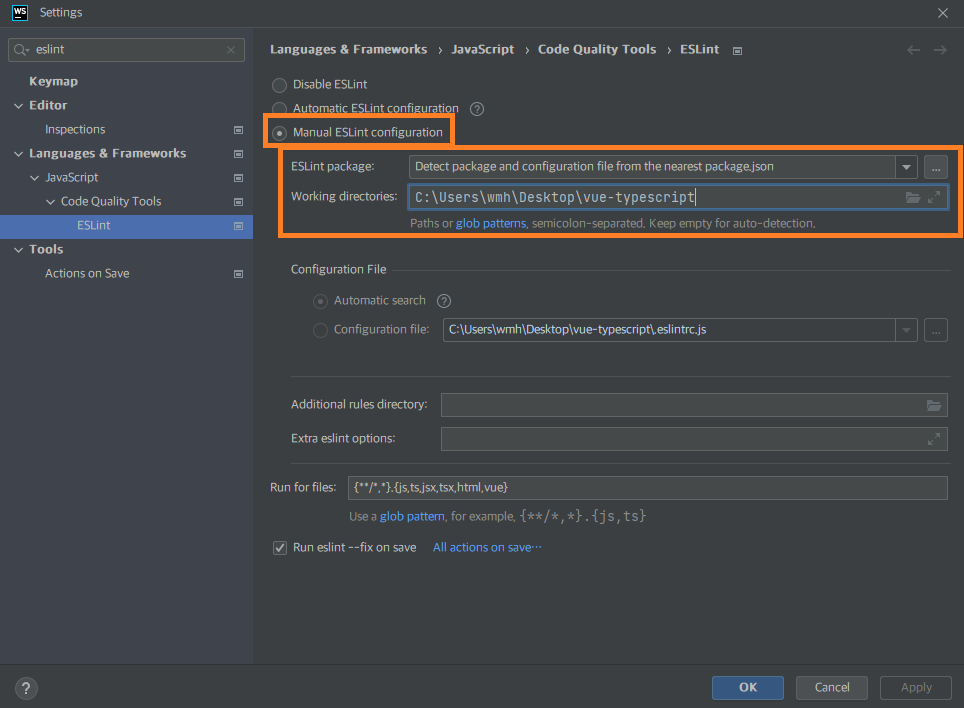Click project-level icon beside JavaScript row
The width and height of the screenshot is (964, 708).
click(239, 178)
